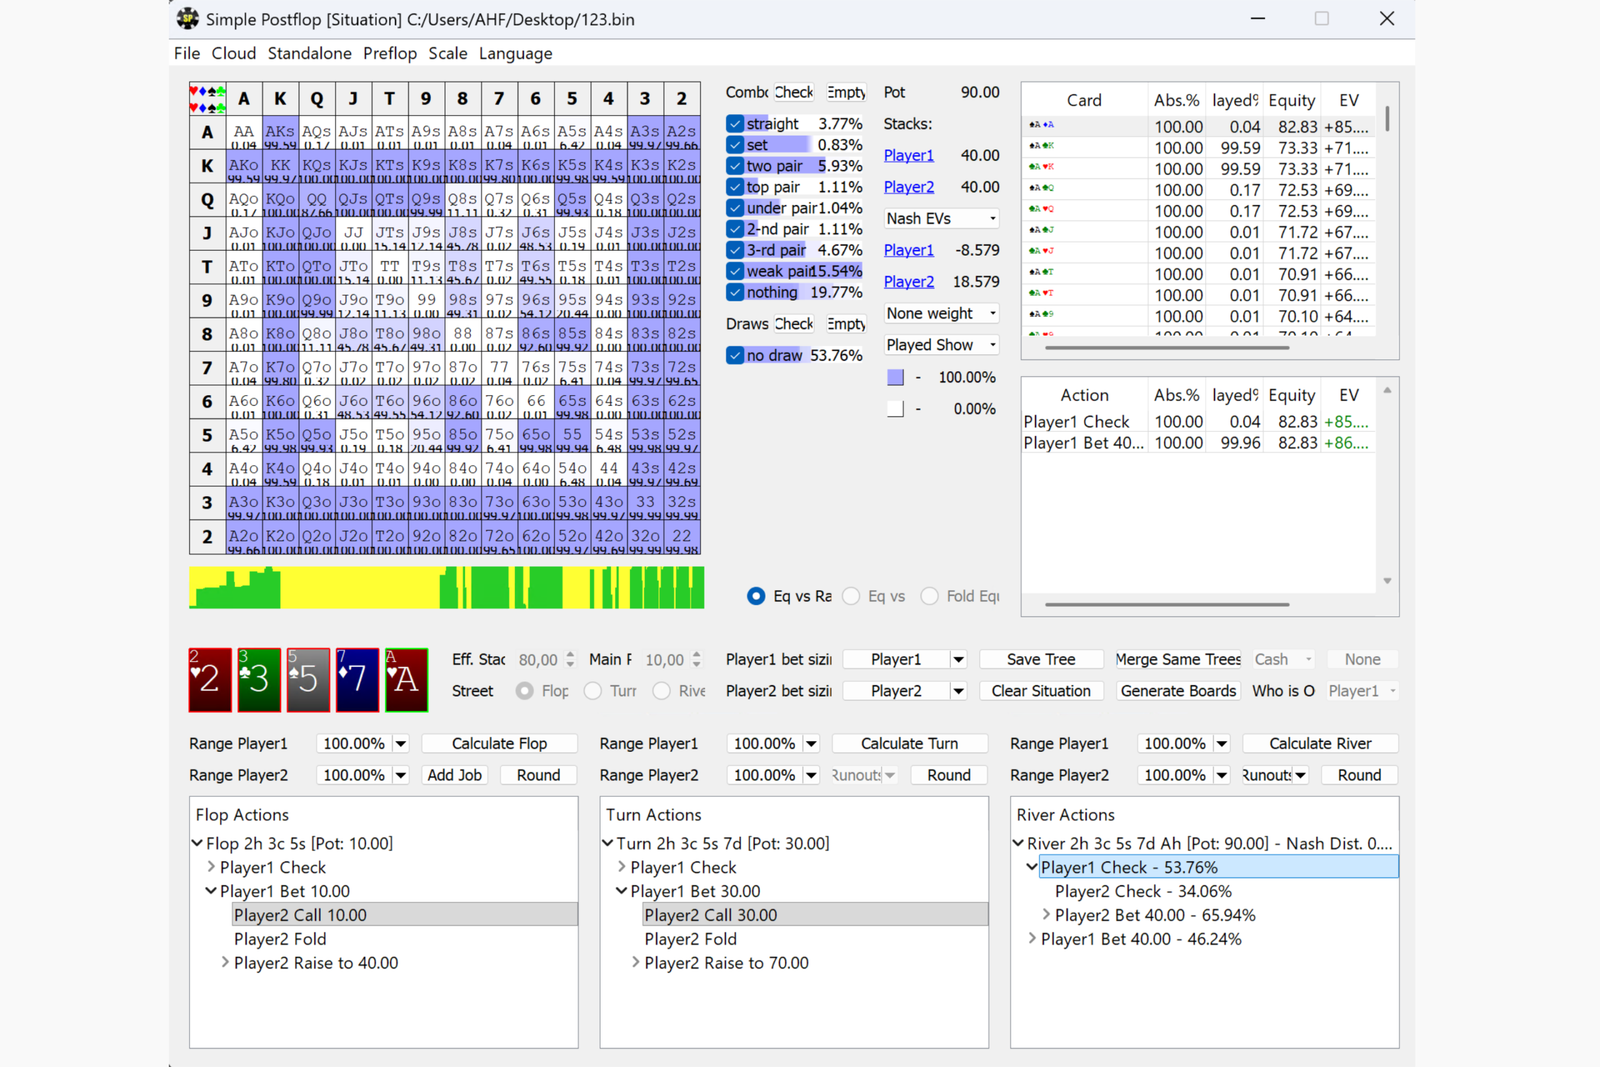Click the white 0.00% color swatch
The image size is (1600, 1067).
point(895,409)
